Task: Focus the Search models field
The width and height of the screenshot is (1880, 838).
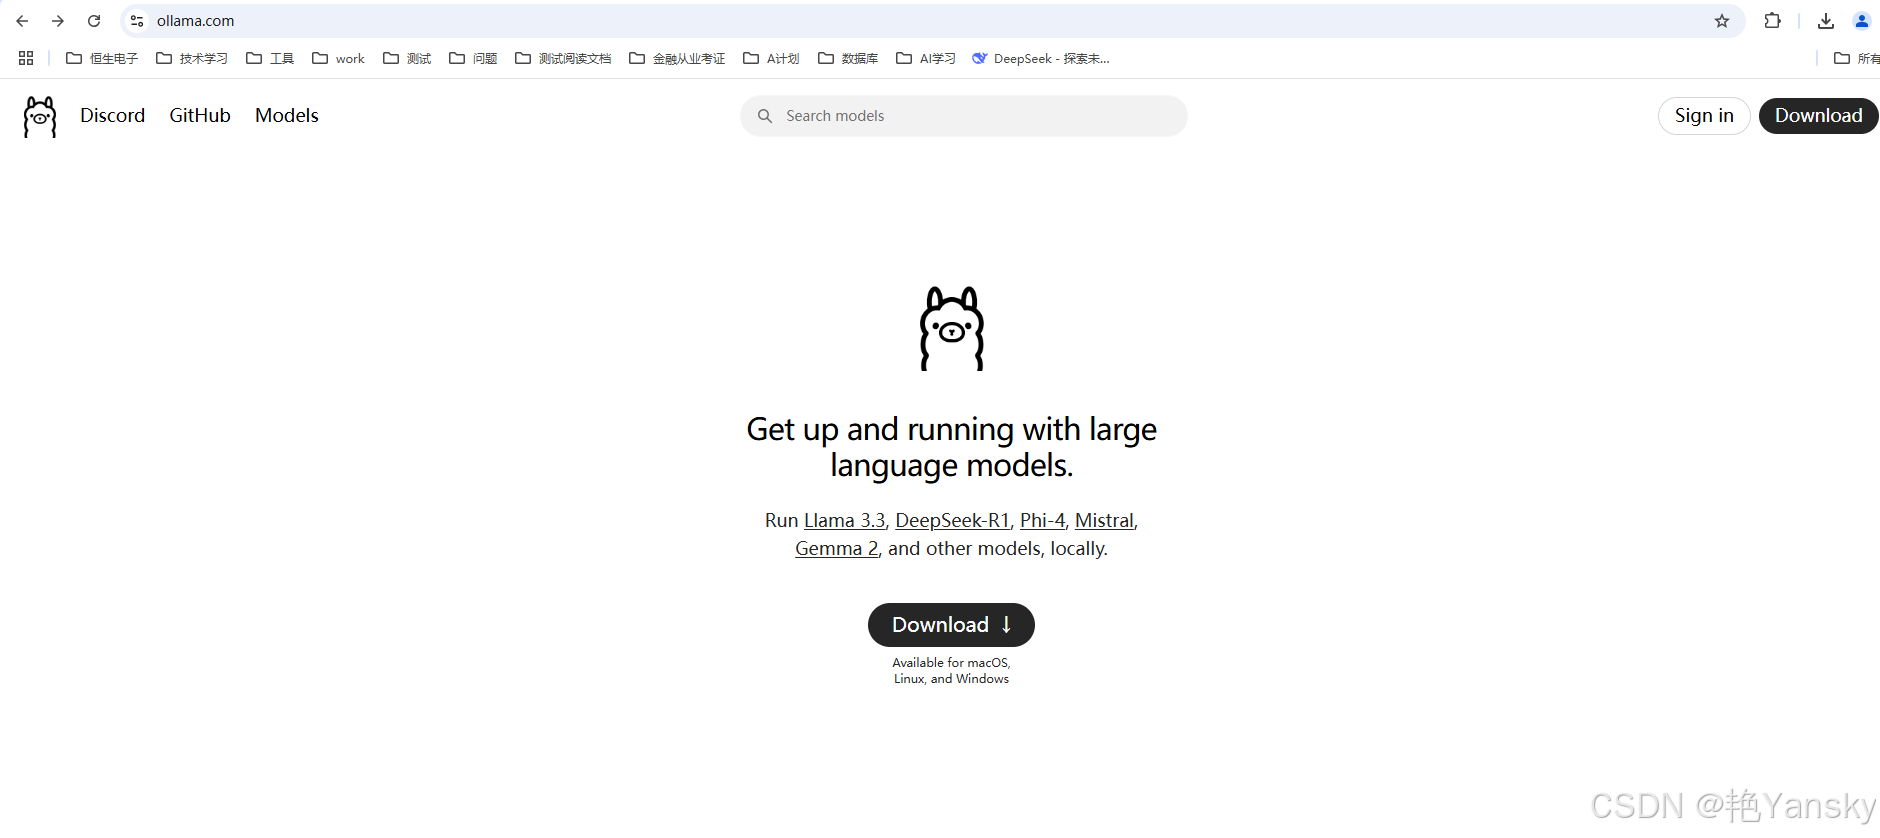Action: tap(964, 116)
